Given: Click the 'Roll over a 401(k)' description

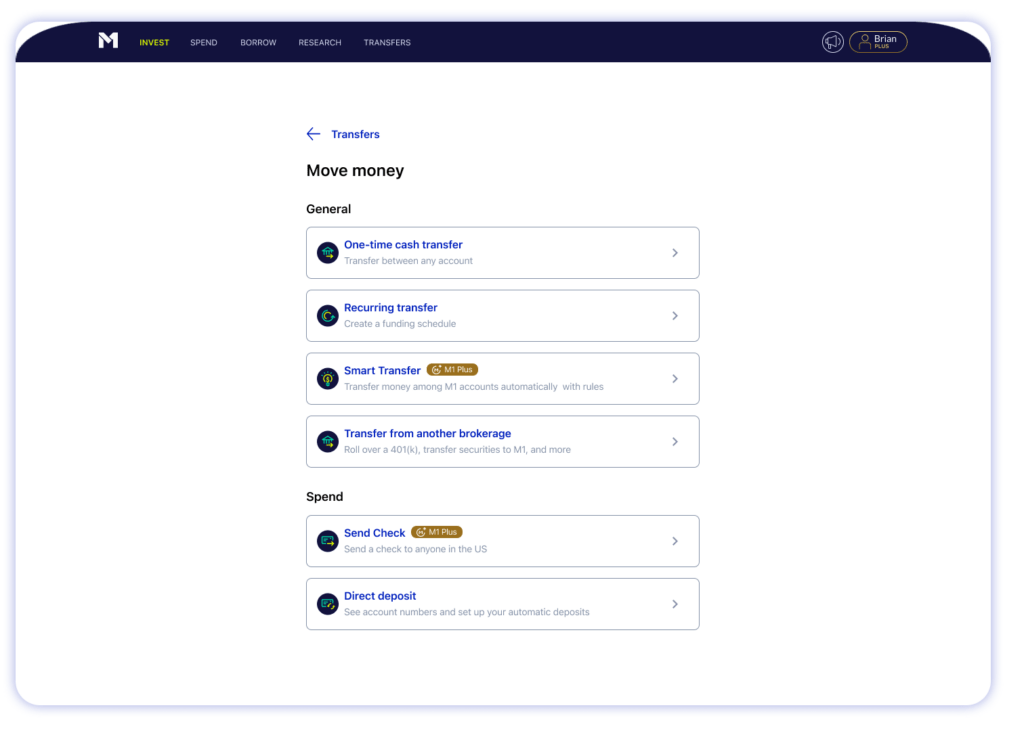Looking at the screenshot, I should pyautogui.click(x=457, y=449).
